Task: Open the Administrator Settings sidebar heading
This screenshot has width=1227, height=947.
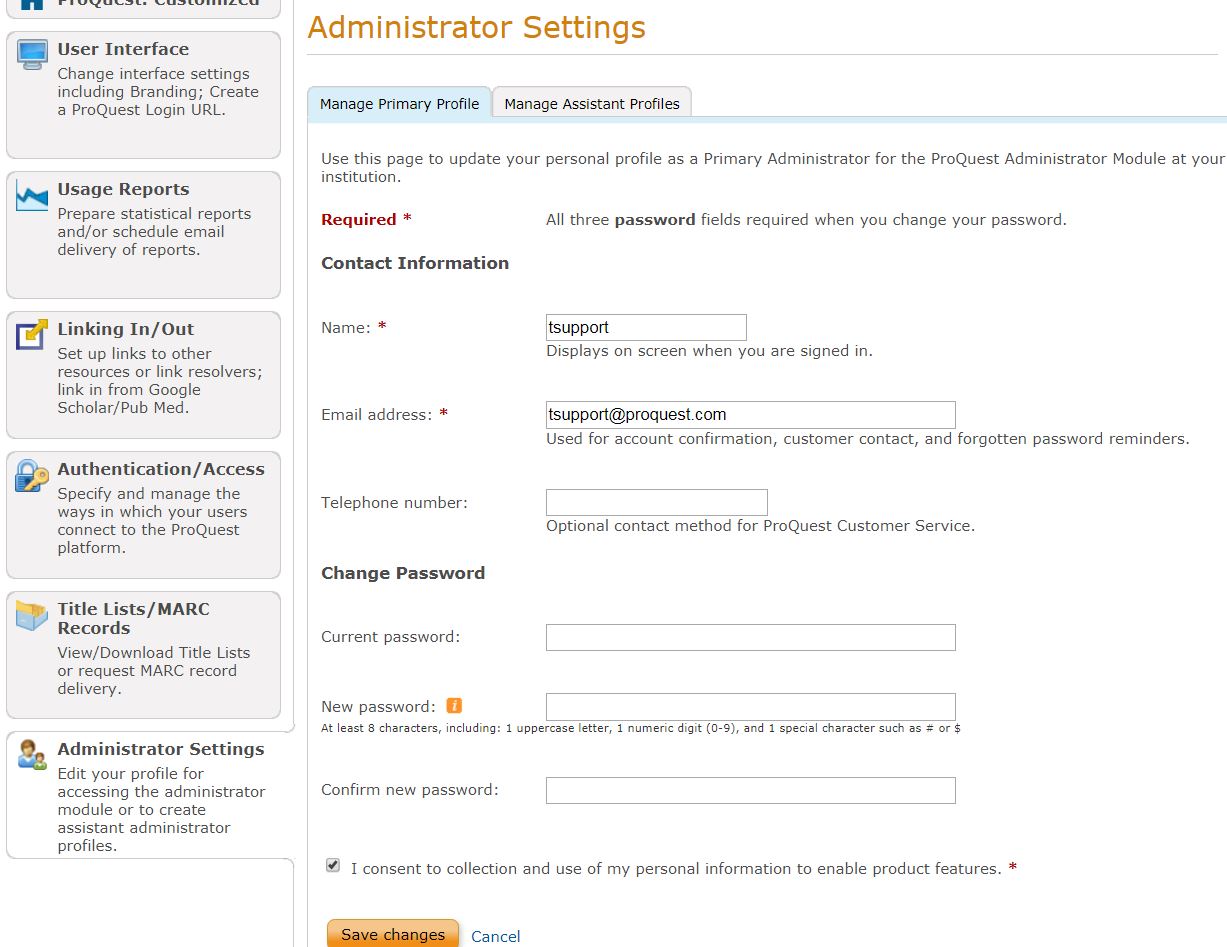Action: [x=161, y=749]
